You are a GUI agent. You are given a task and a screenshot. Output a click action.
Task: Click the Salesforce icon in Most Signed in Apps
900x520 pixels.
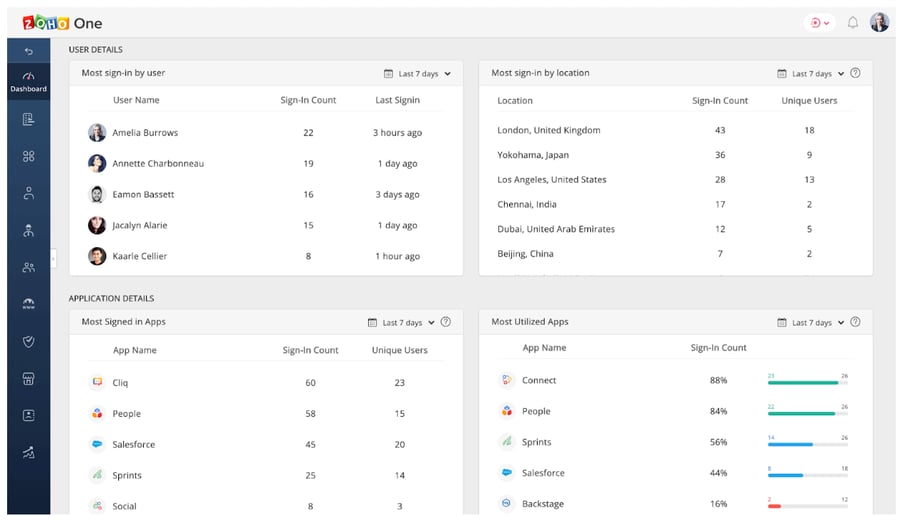pos(97,444)
